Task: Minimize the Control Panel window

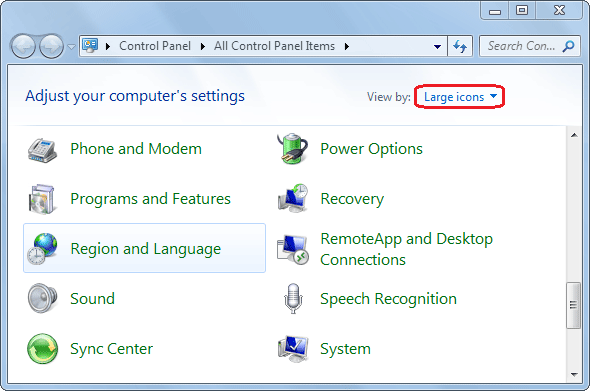Action: 495,11
